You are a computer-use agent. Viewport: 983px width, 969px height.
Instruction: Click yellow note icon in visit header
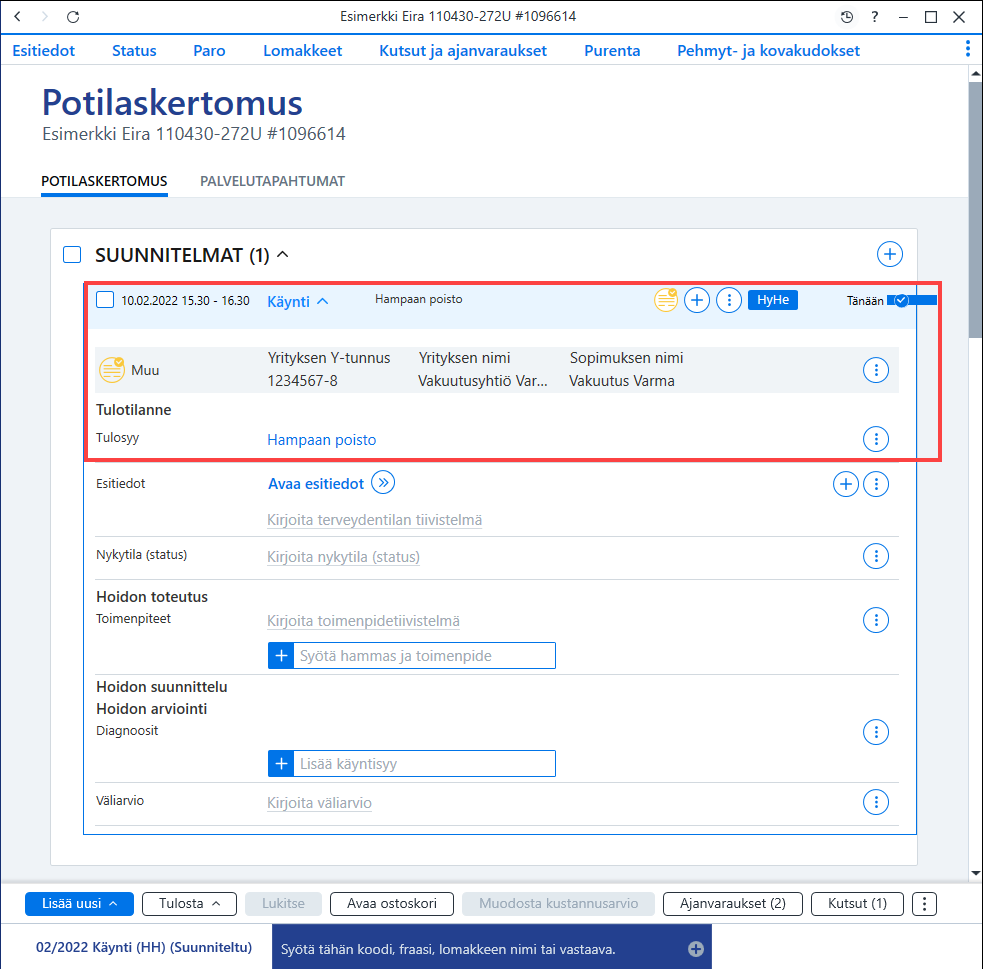pyautogui.click(x=666, y=300)
